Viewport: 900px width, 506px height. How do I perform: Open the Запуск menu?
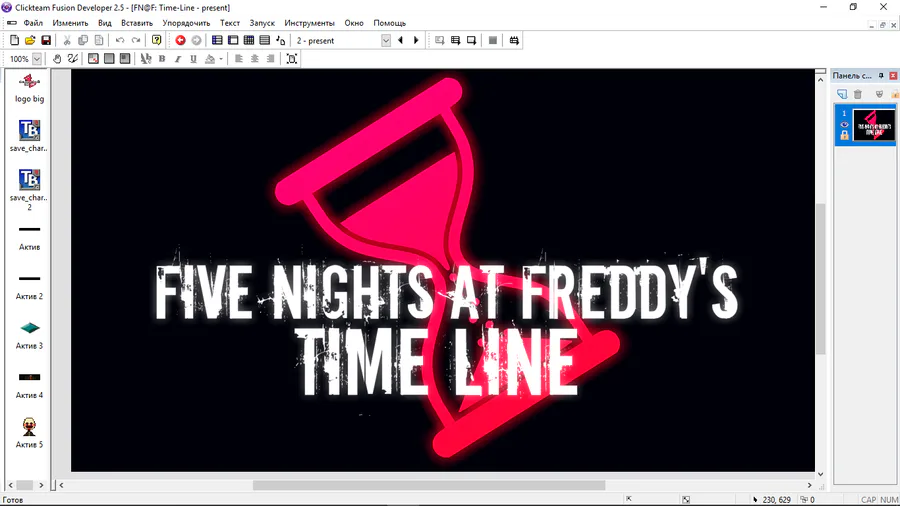262,23
